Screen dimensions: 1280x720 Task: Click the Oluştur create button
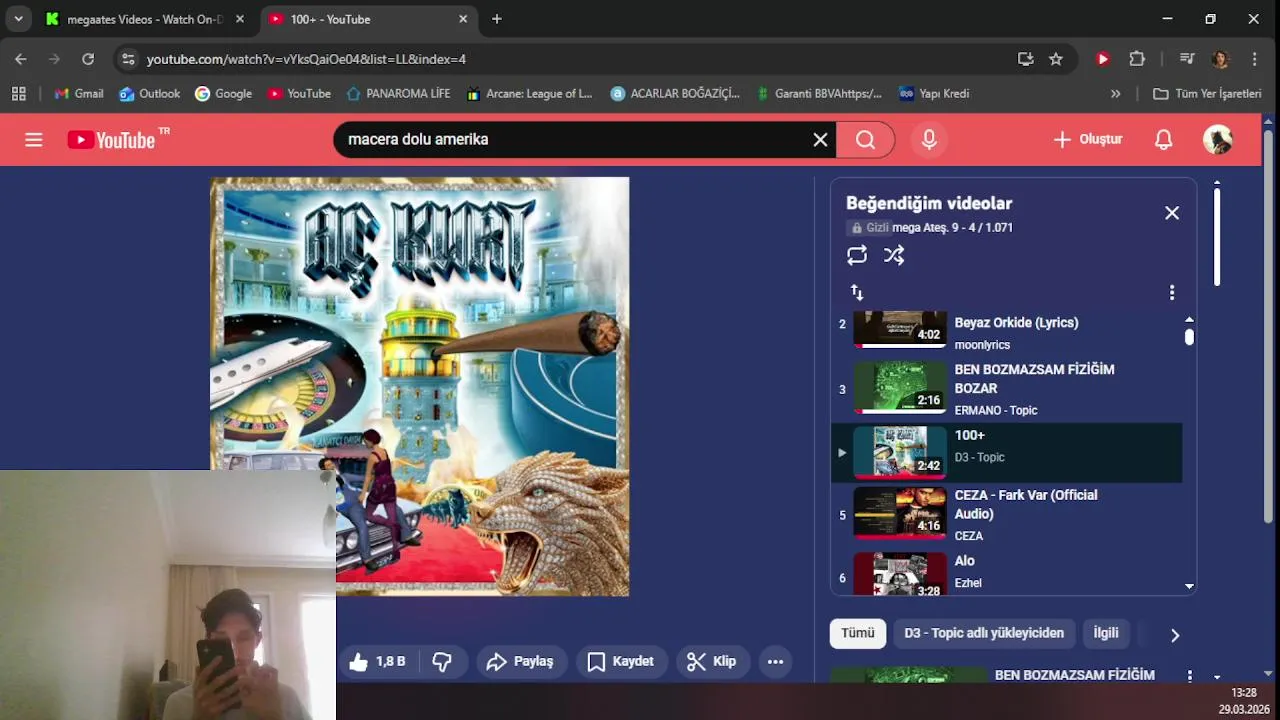[1088, 140]
